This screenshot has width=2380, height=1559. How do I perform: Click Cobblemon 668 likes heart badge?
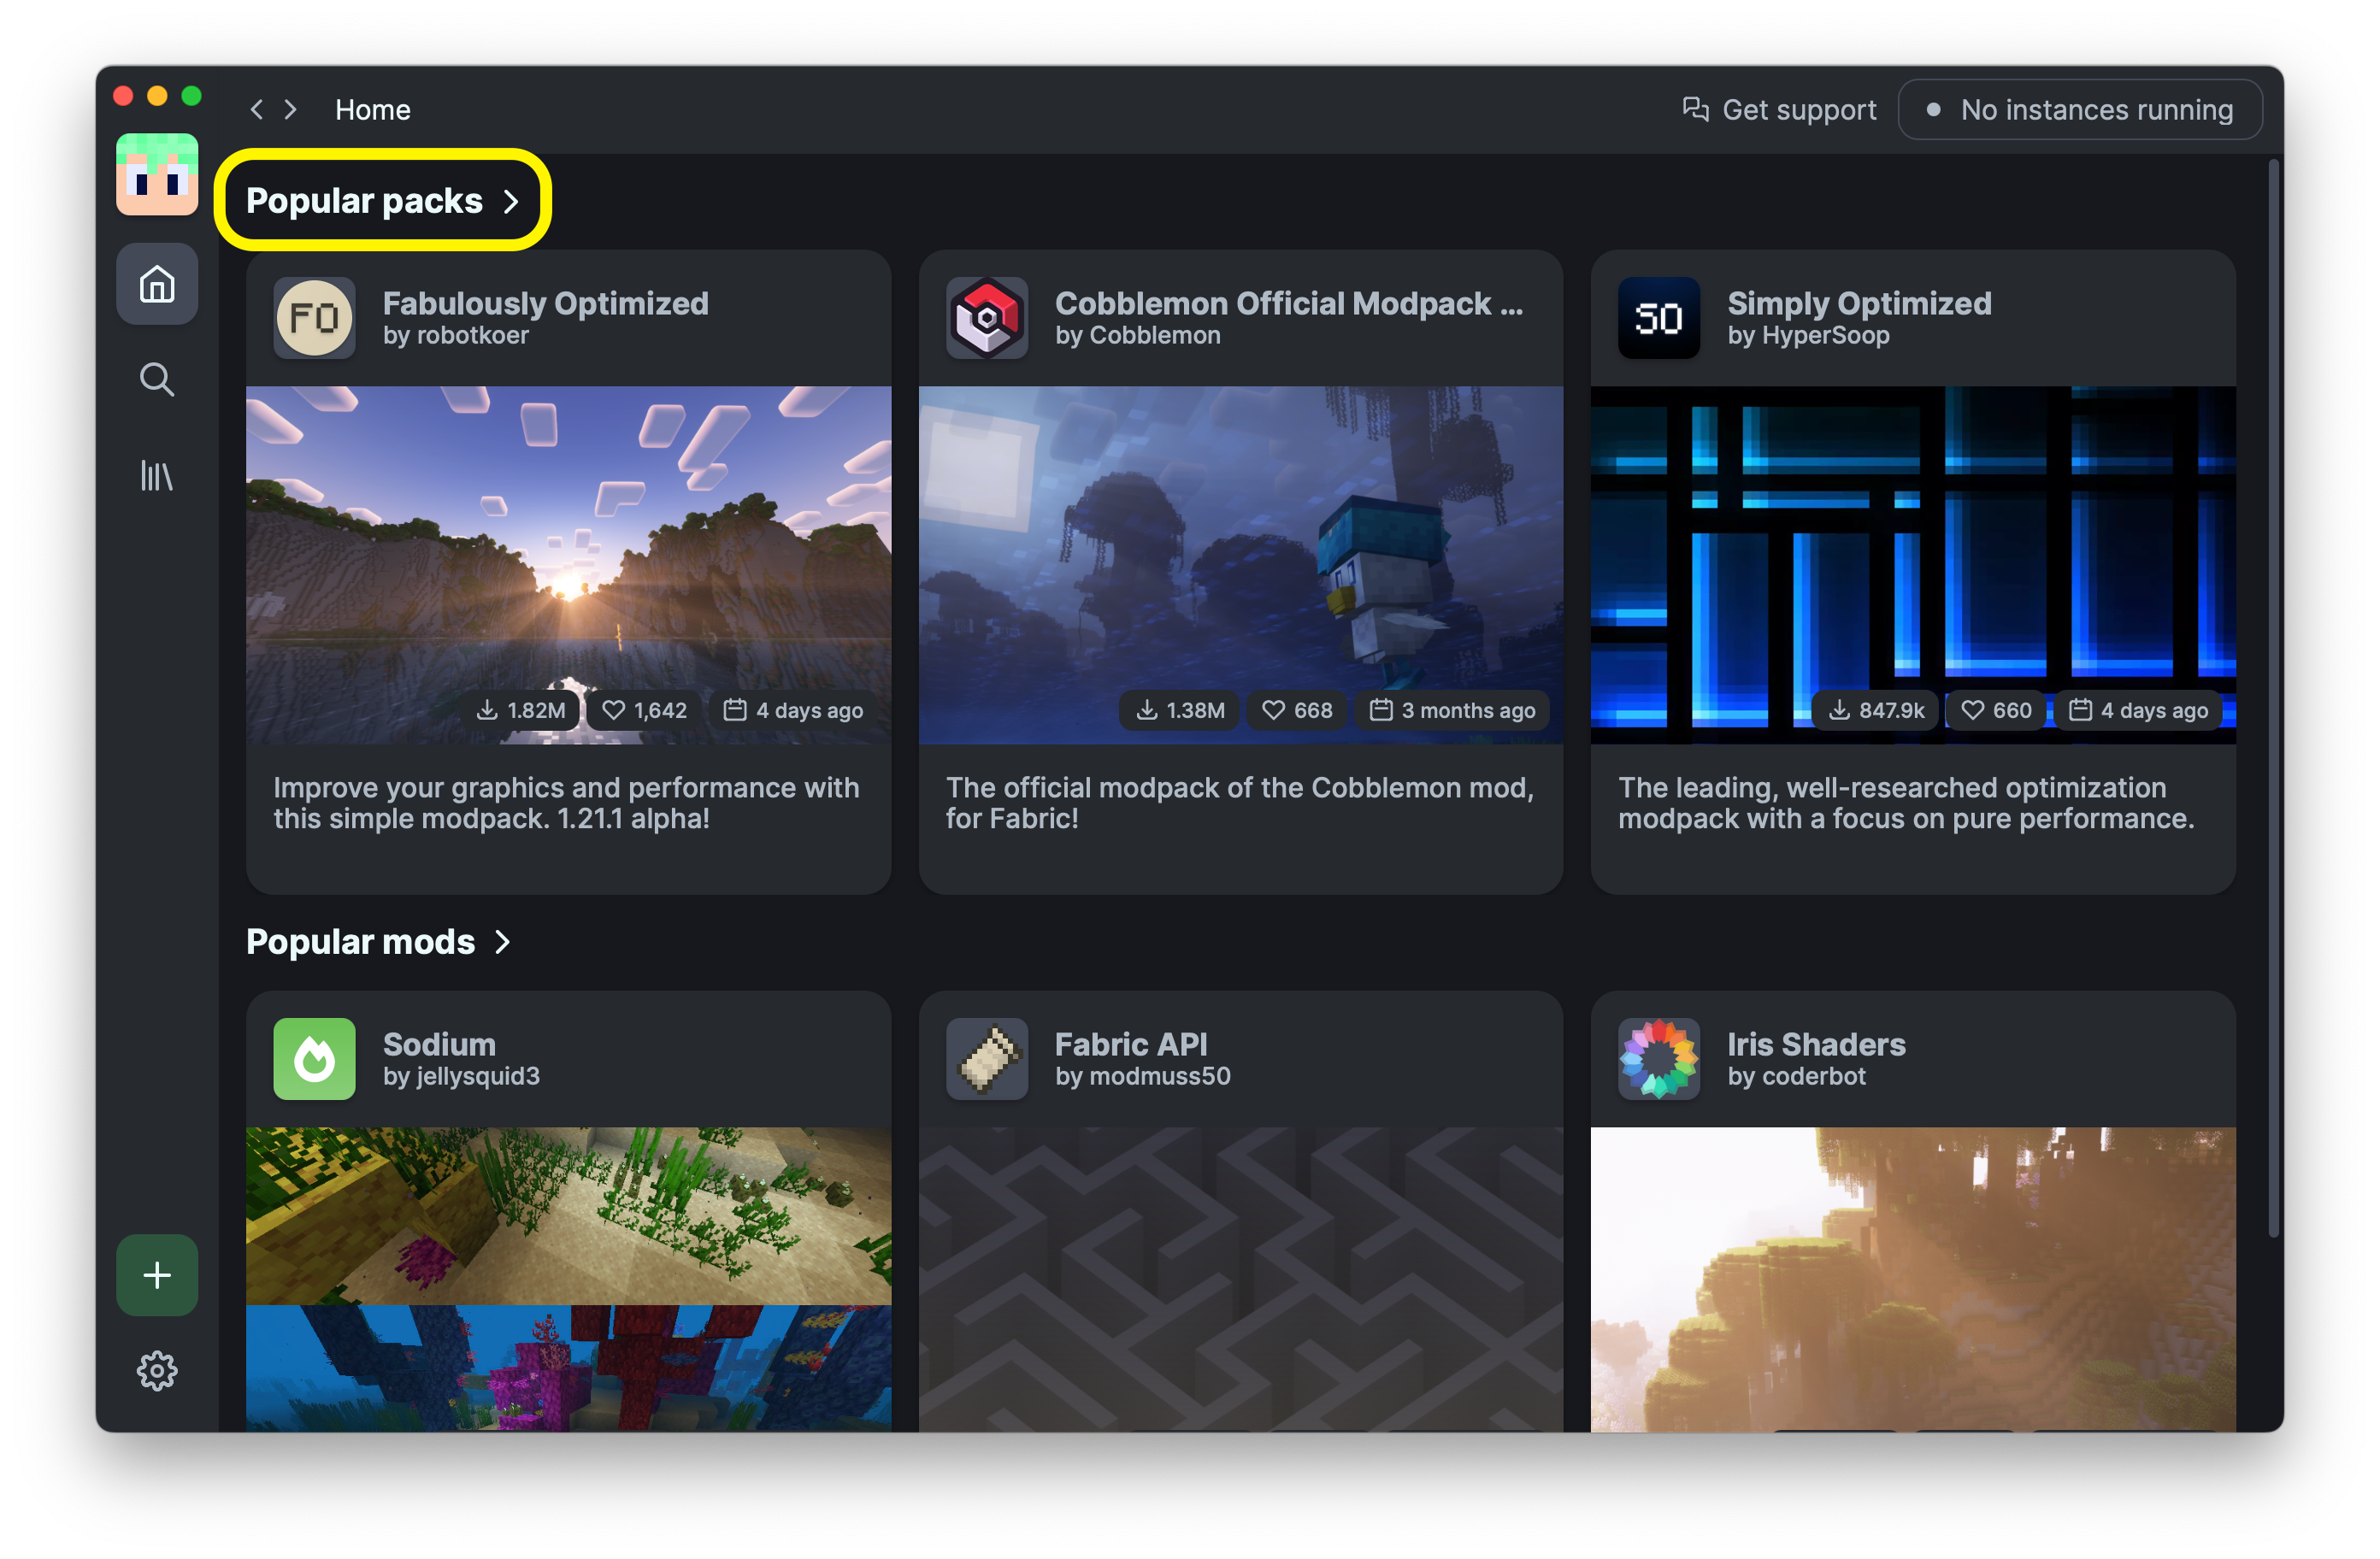(x=1297, y=710)
